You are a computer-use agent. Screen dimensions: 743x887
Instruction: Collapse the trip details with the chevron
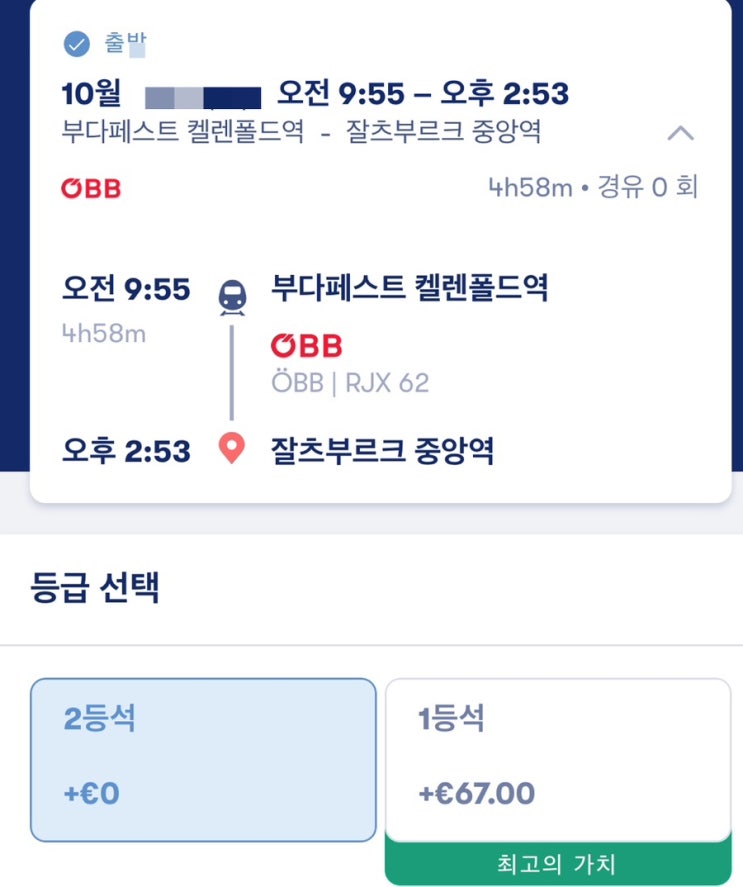[680, 133]
